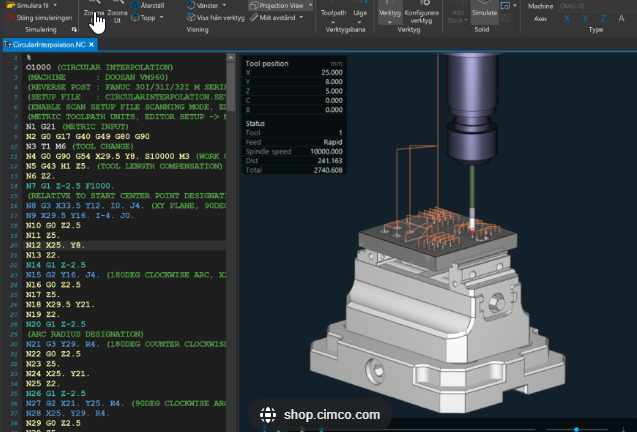Select line 'N28 X25. Y29. R4.'
Image resolution: width=637 pixels, height=432 pixels.
coord(67,413)
